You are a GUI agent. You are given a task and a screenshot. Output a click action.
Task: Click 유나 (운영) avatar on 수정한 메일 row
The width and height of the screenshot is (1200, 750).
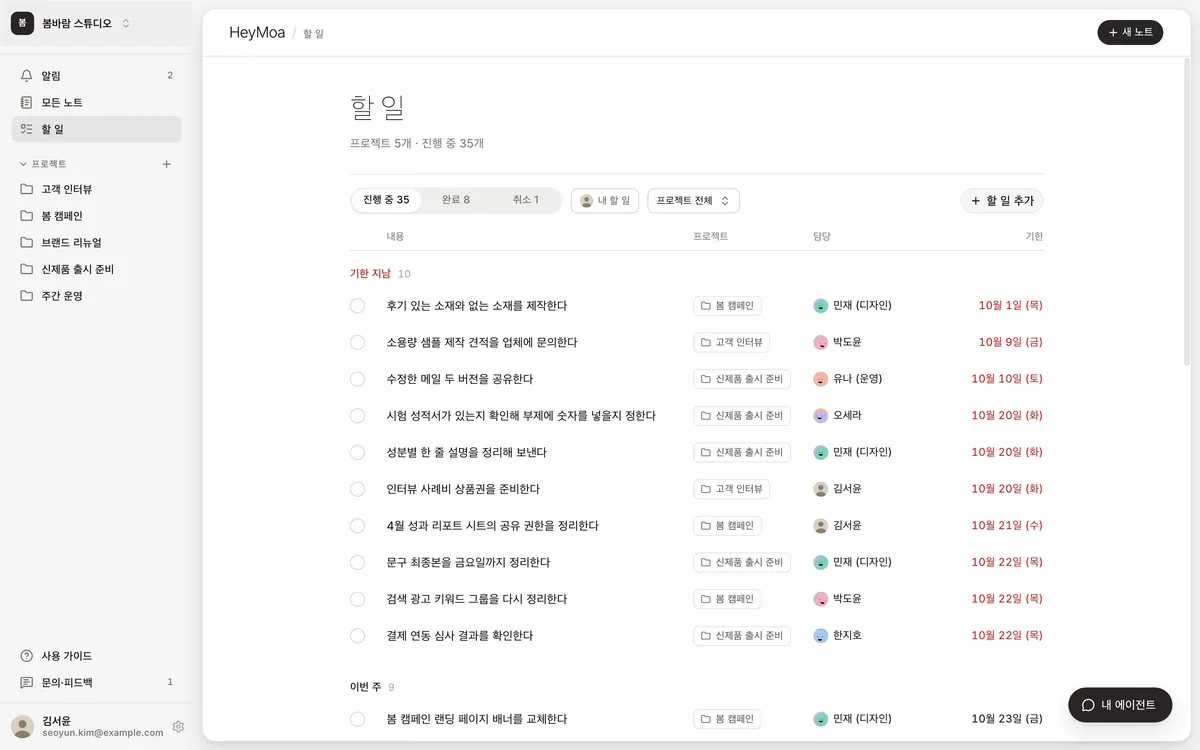pyautogui.click(x=821, y=379)
